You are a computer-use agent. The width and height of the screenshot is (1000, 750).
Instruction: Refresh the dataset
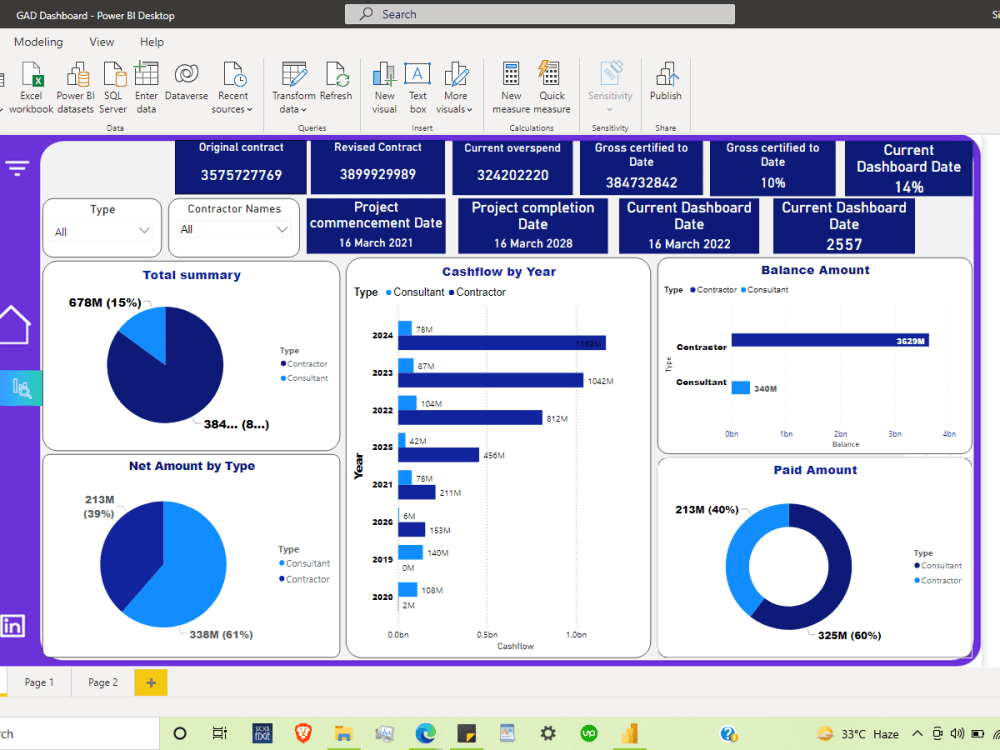click(x=335, y=82)
